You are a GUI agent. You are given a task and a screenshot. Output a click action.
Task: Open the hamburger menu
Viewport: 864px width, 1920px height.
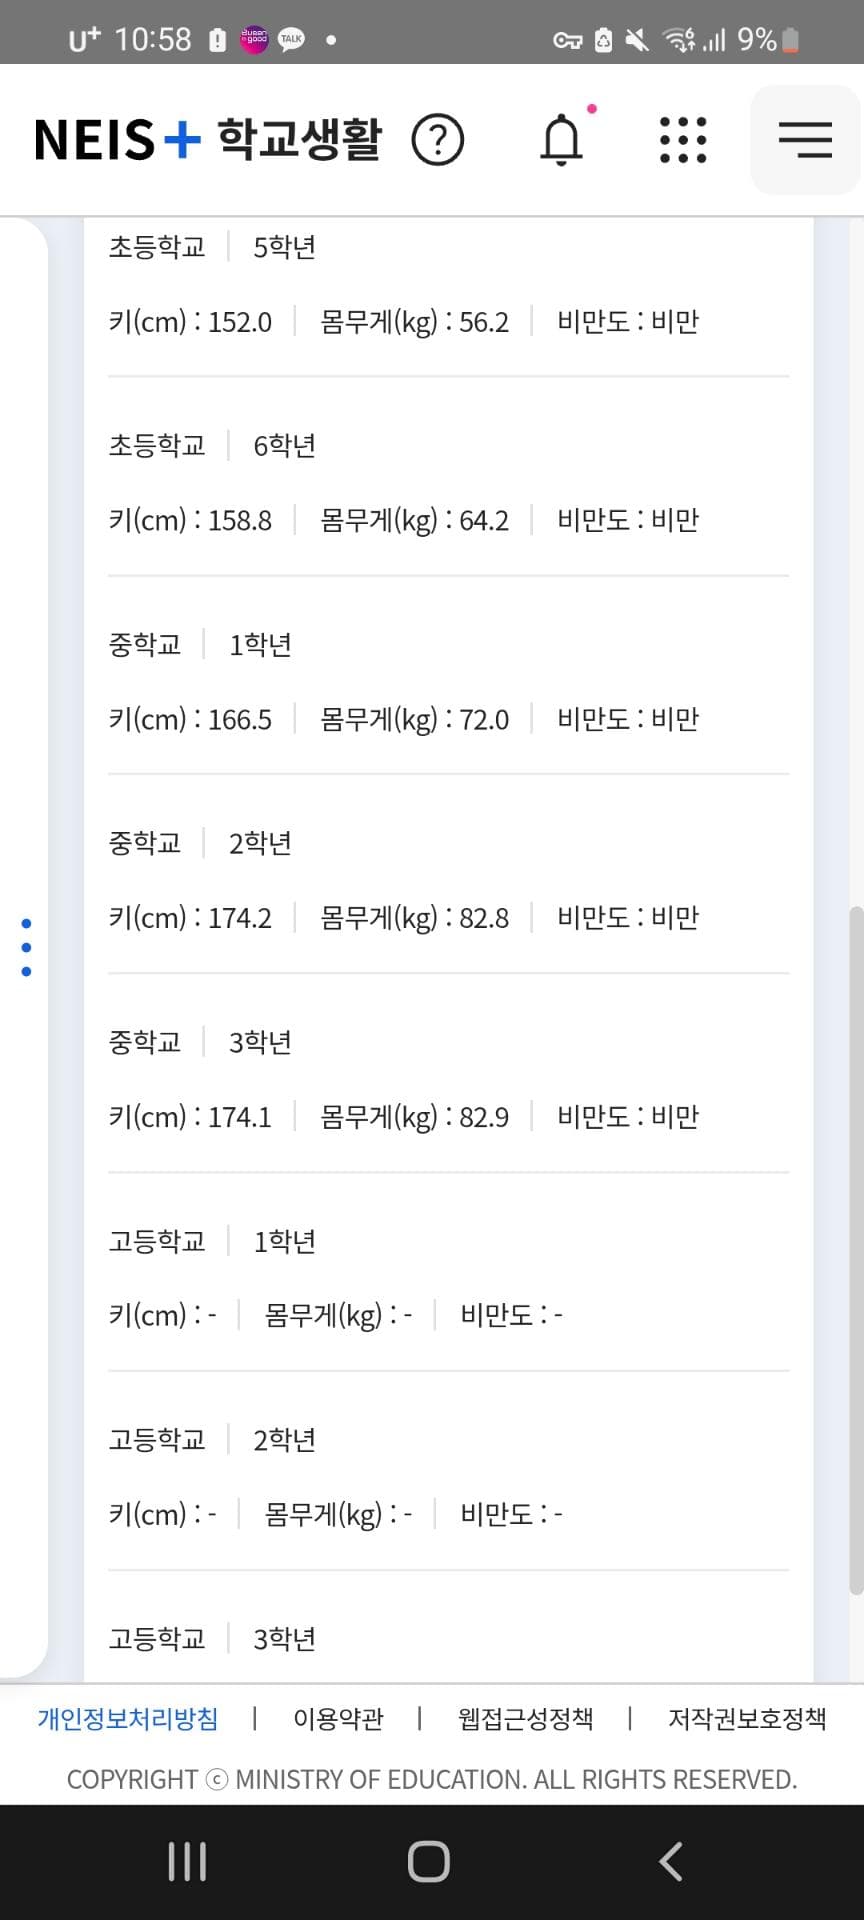click(x=805, y=140)
